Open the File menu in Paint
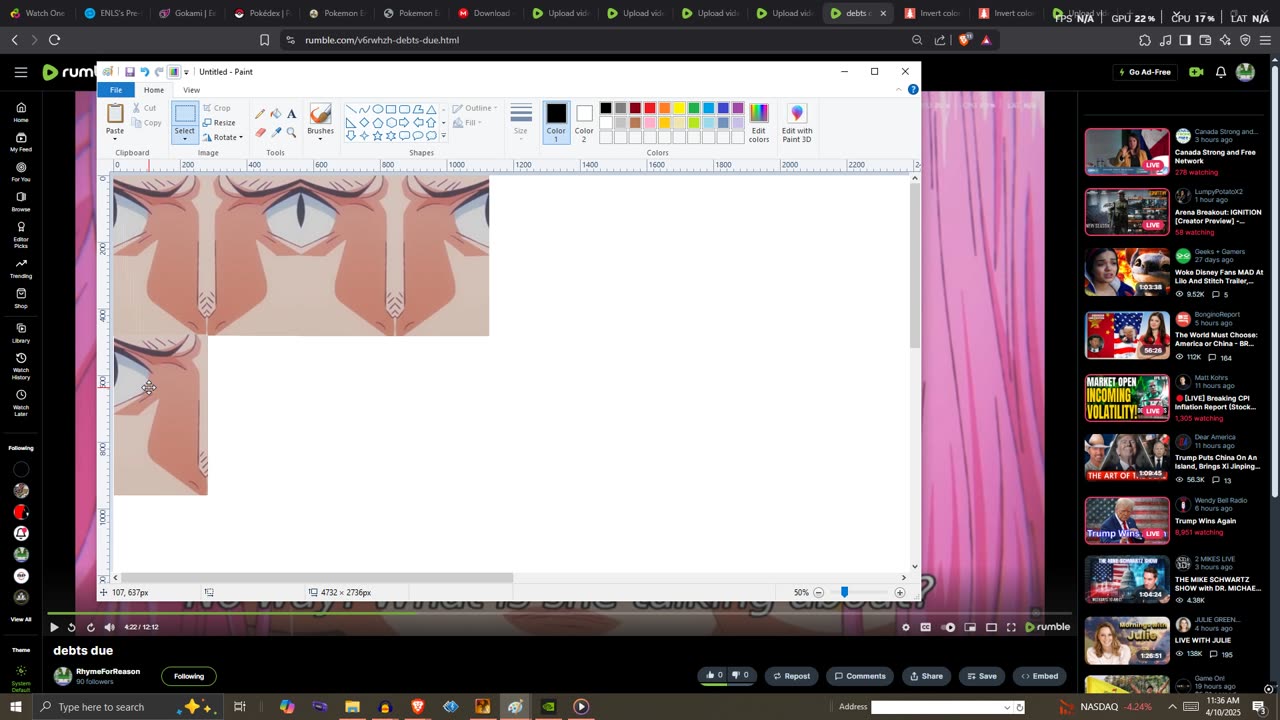This screenshot has width=1280, height=720. pos(116,90)
